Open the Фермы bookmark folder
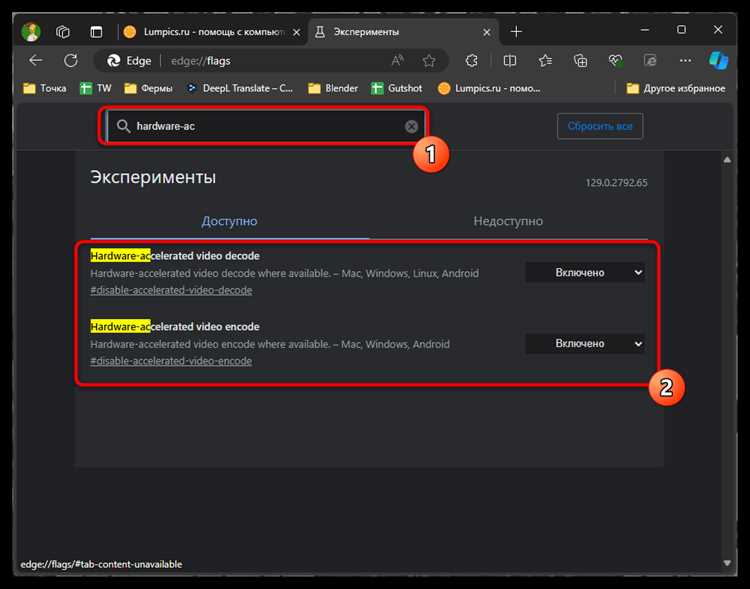The height and width of the screenshot is (589, 750). (148, 89)
